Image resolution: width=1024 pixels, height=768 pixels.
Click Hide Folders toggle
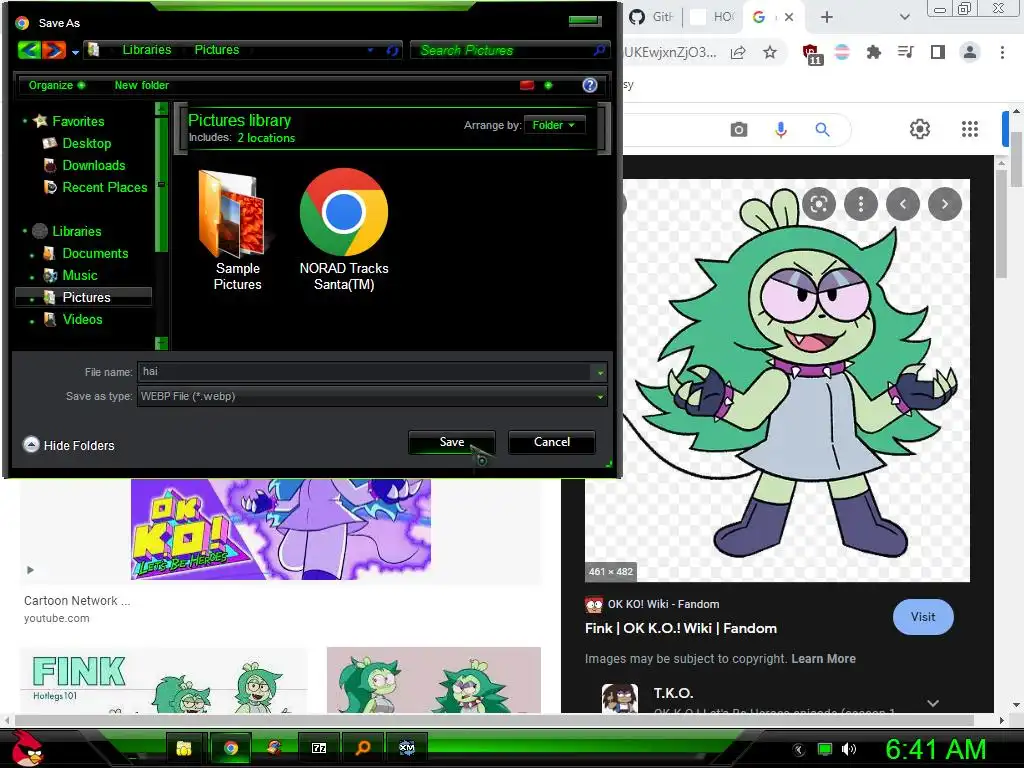point(69,445)
